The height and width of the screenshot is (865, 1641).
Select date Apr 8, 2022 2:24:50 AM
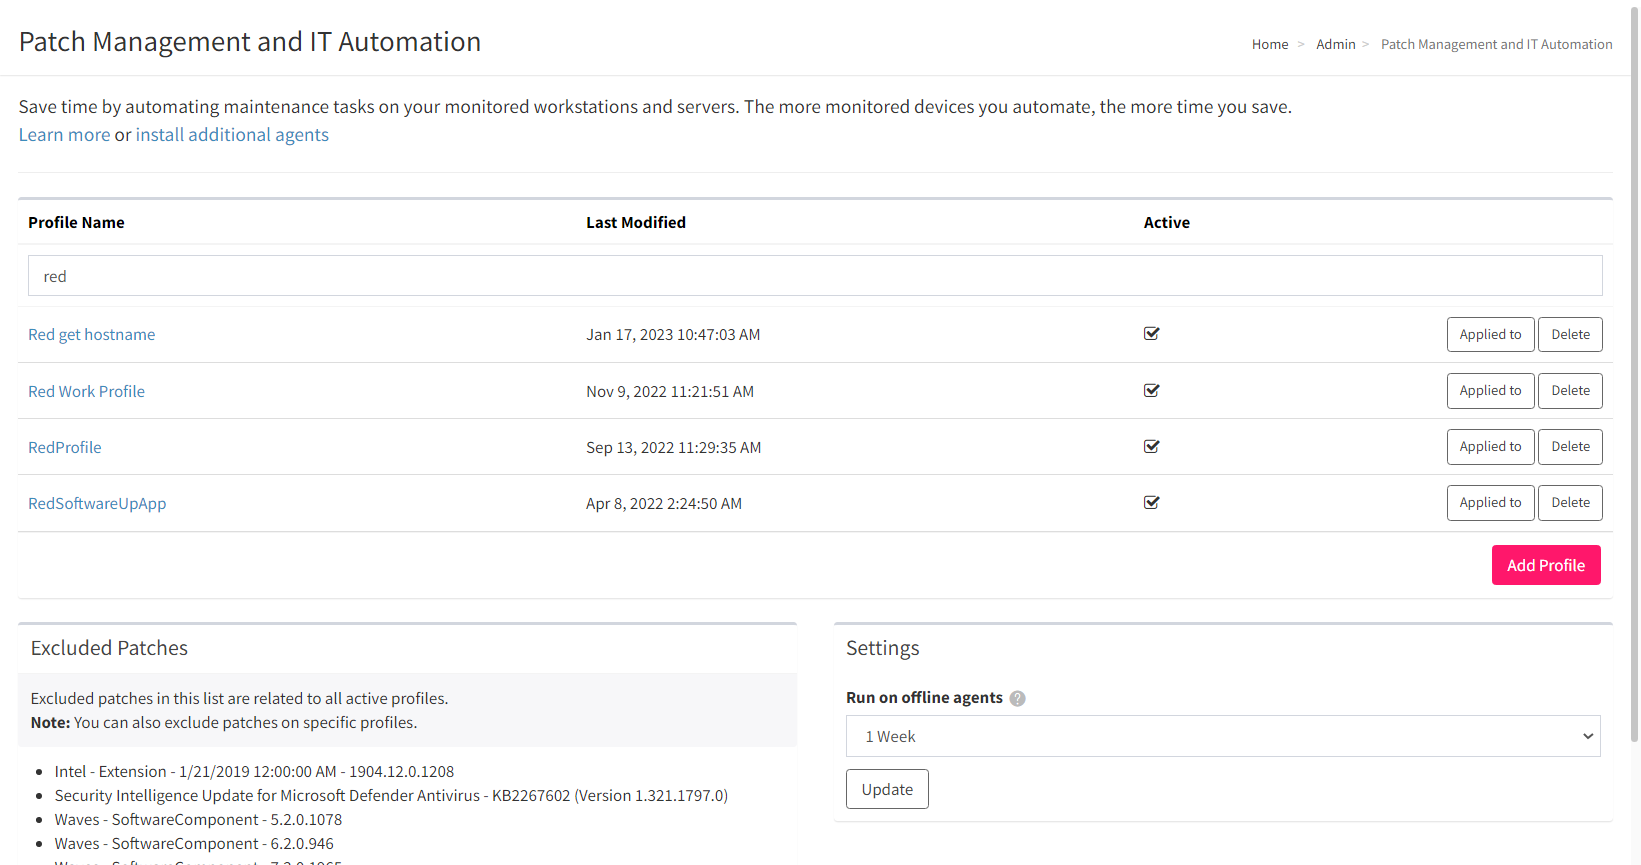[x=664, y=503]
